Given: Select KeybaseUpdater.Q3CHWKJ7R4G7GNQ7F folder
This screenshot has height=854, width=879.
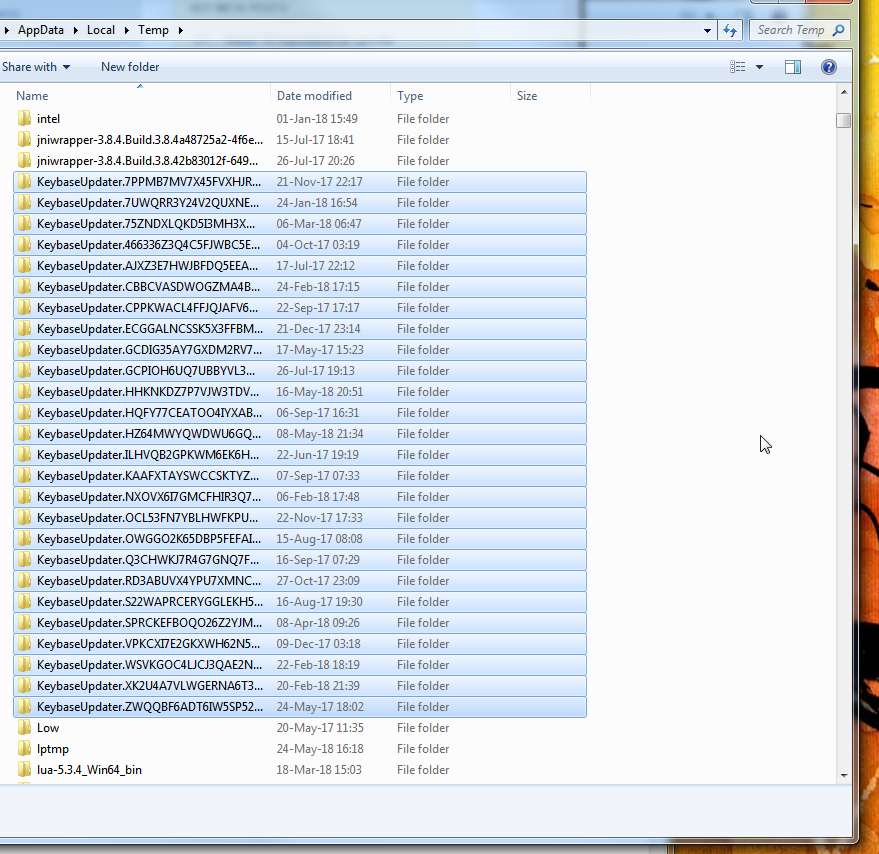Looking at the screenshot, I should coord(300,560).
